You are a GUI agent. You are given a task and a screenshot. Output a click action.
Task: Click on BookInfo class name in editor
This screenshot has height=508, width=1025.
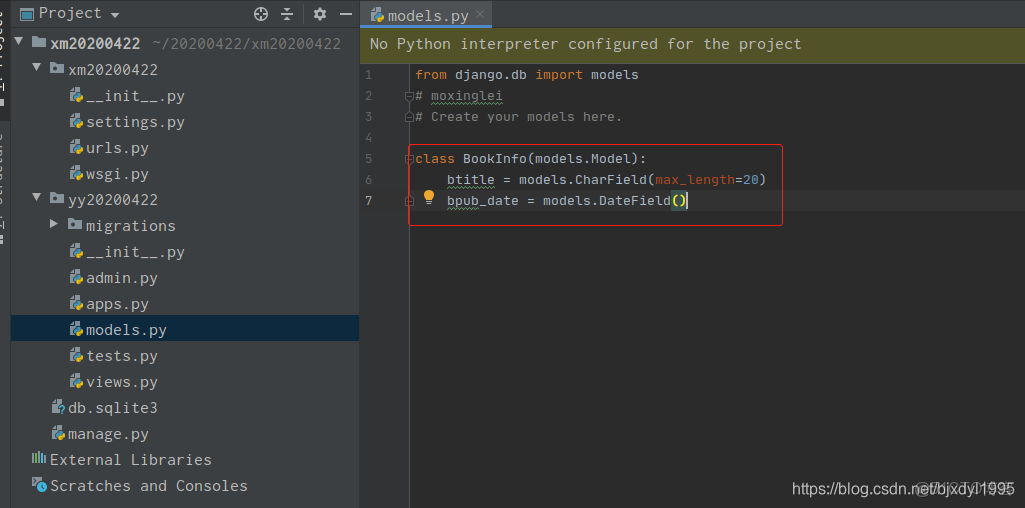pyautogui.click(x=494, y=159)
